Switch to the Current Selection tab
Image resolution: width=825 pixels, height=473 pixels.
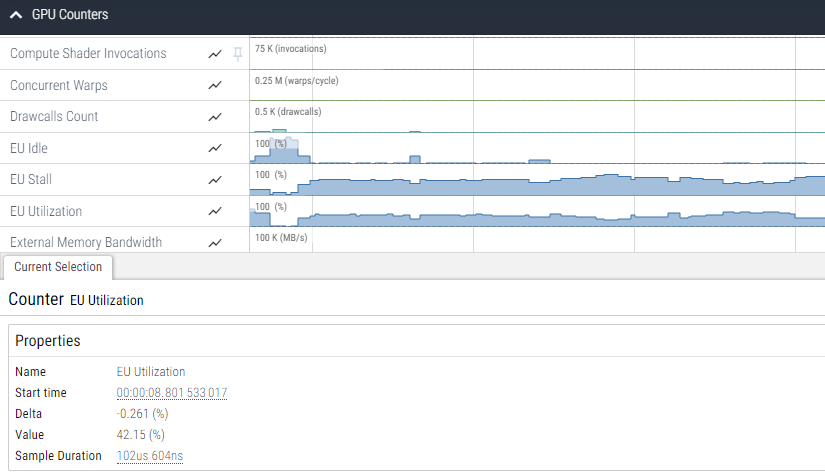point(58,267)
